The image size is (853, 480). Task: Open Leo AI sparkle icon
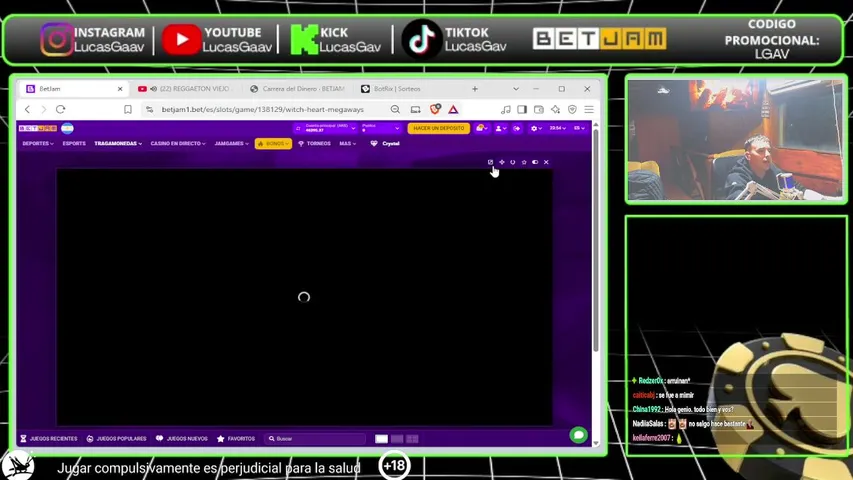point(555,109)
